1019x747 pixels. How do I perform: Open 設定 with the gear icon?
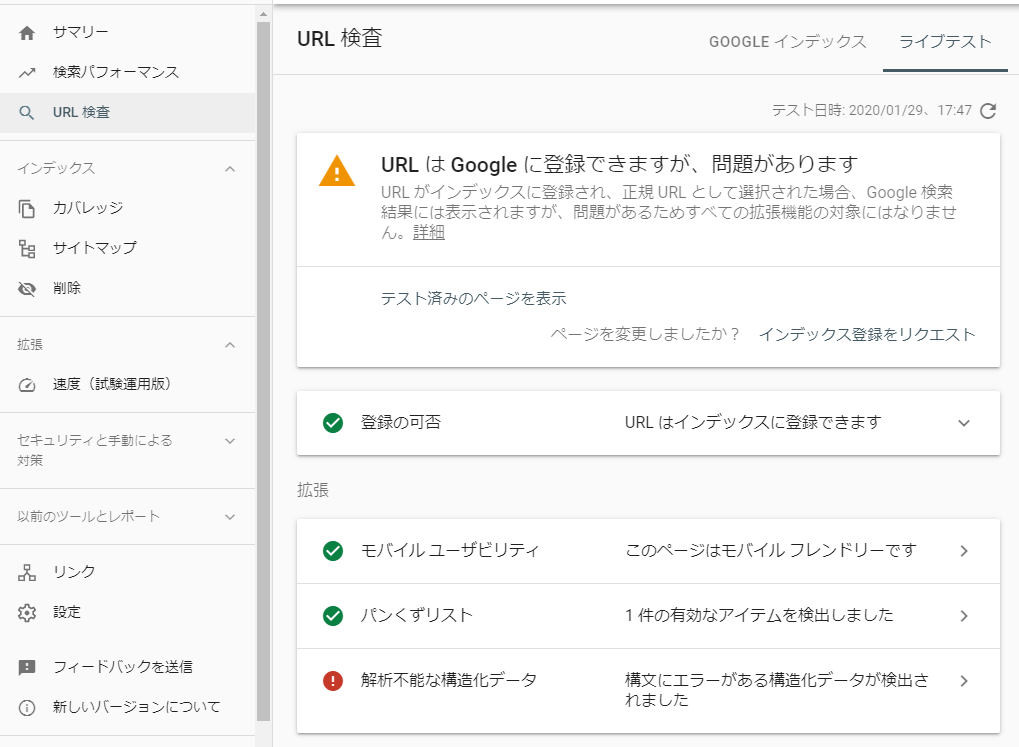tap(27, 612)
